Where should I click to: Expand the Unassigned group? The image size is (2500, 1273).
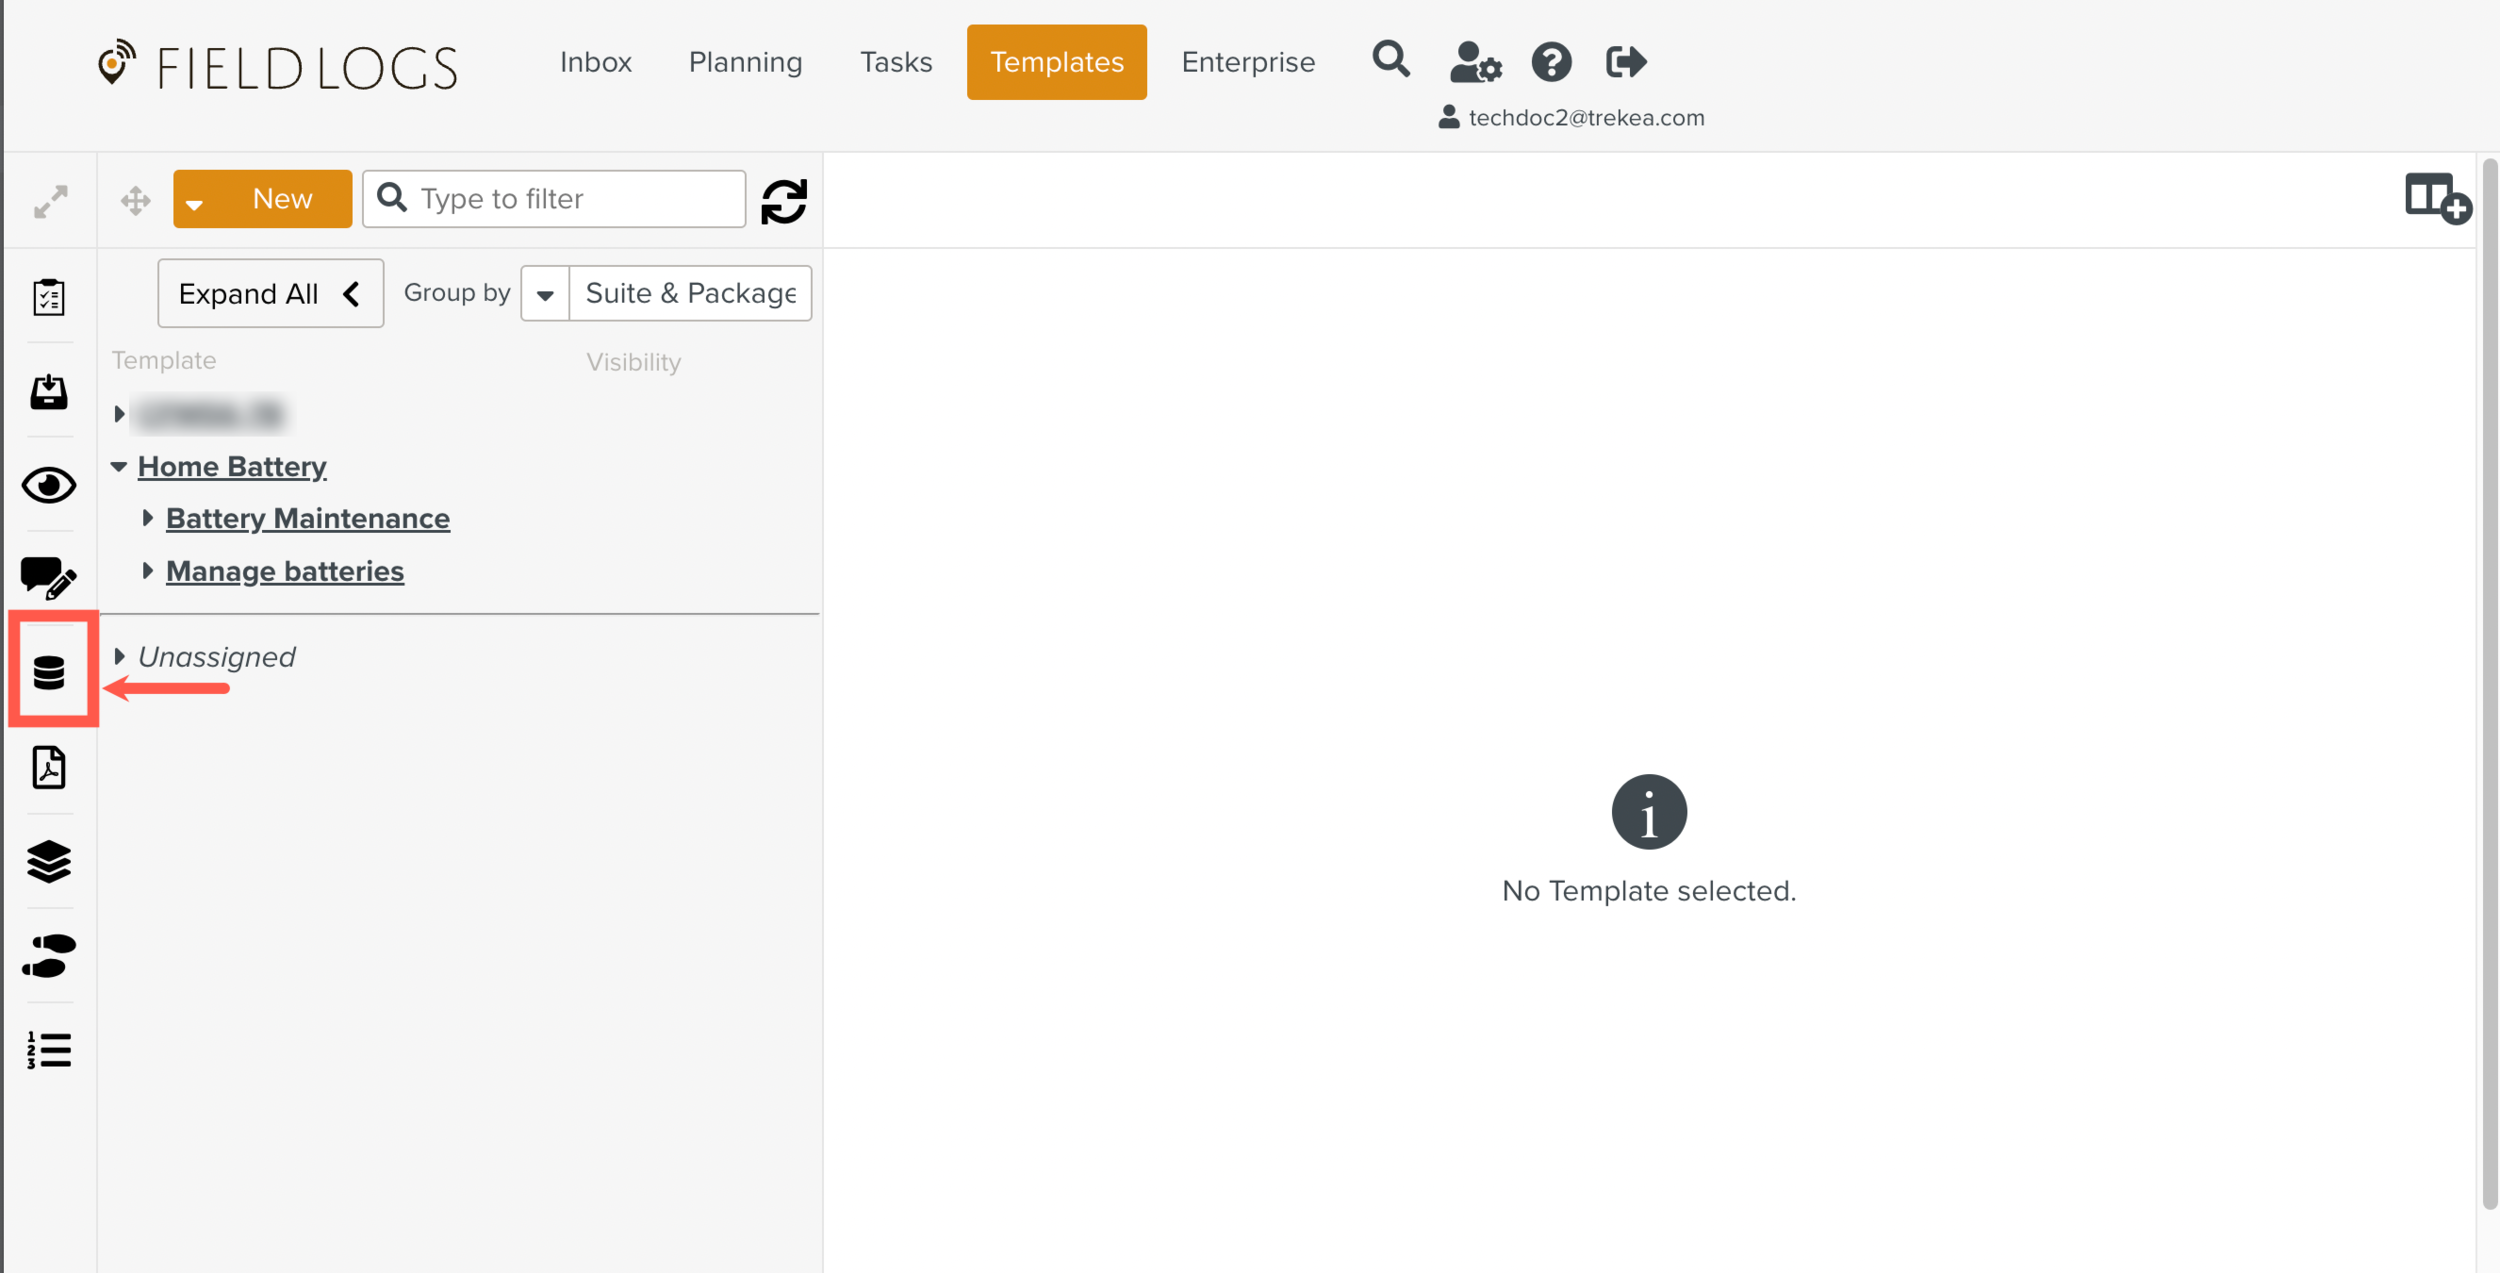[x=119, y=656]
